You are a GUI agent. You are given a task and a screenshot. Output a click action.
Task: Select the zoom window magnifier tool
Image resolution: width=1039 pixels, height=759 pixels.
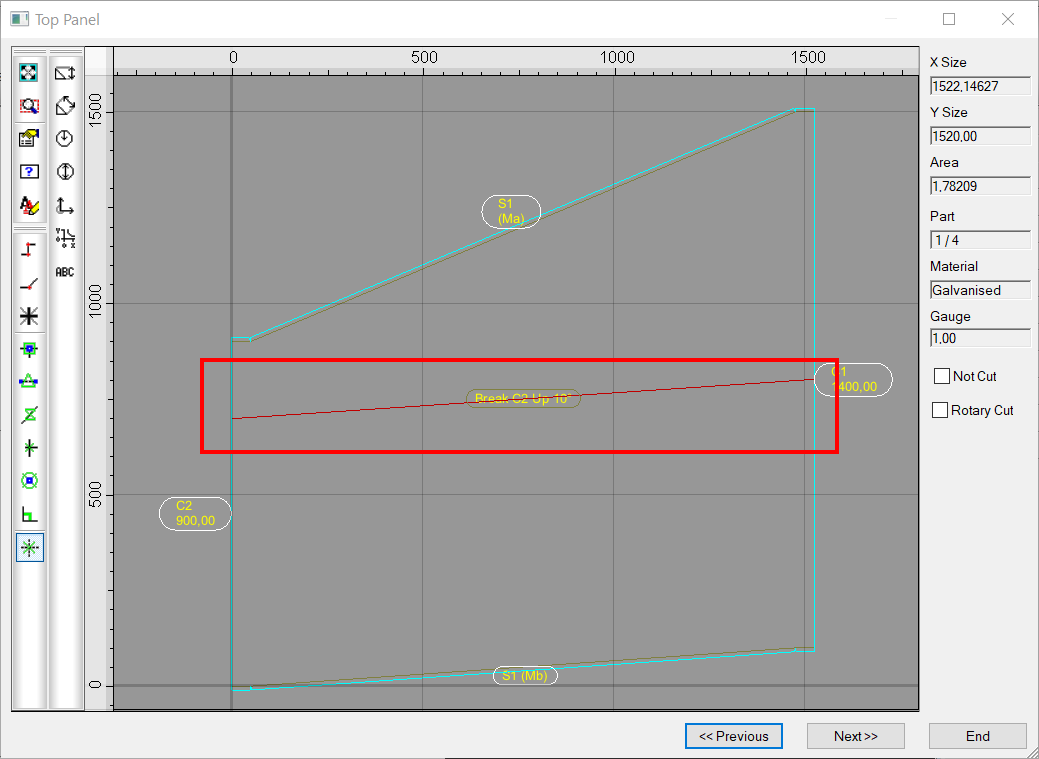coord(28,105)
